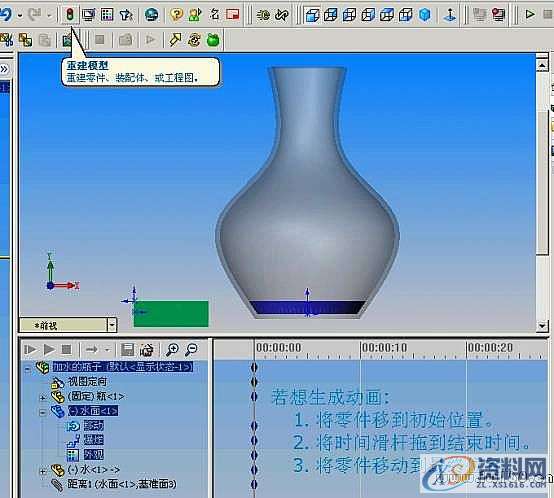Click the keyframe on the 距离1 row
This screenshot has height=498, width=554.
coord(254,484)
